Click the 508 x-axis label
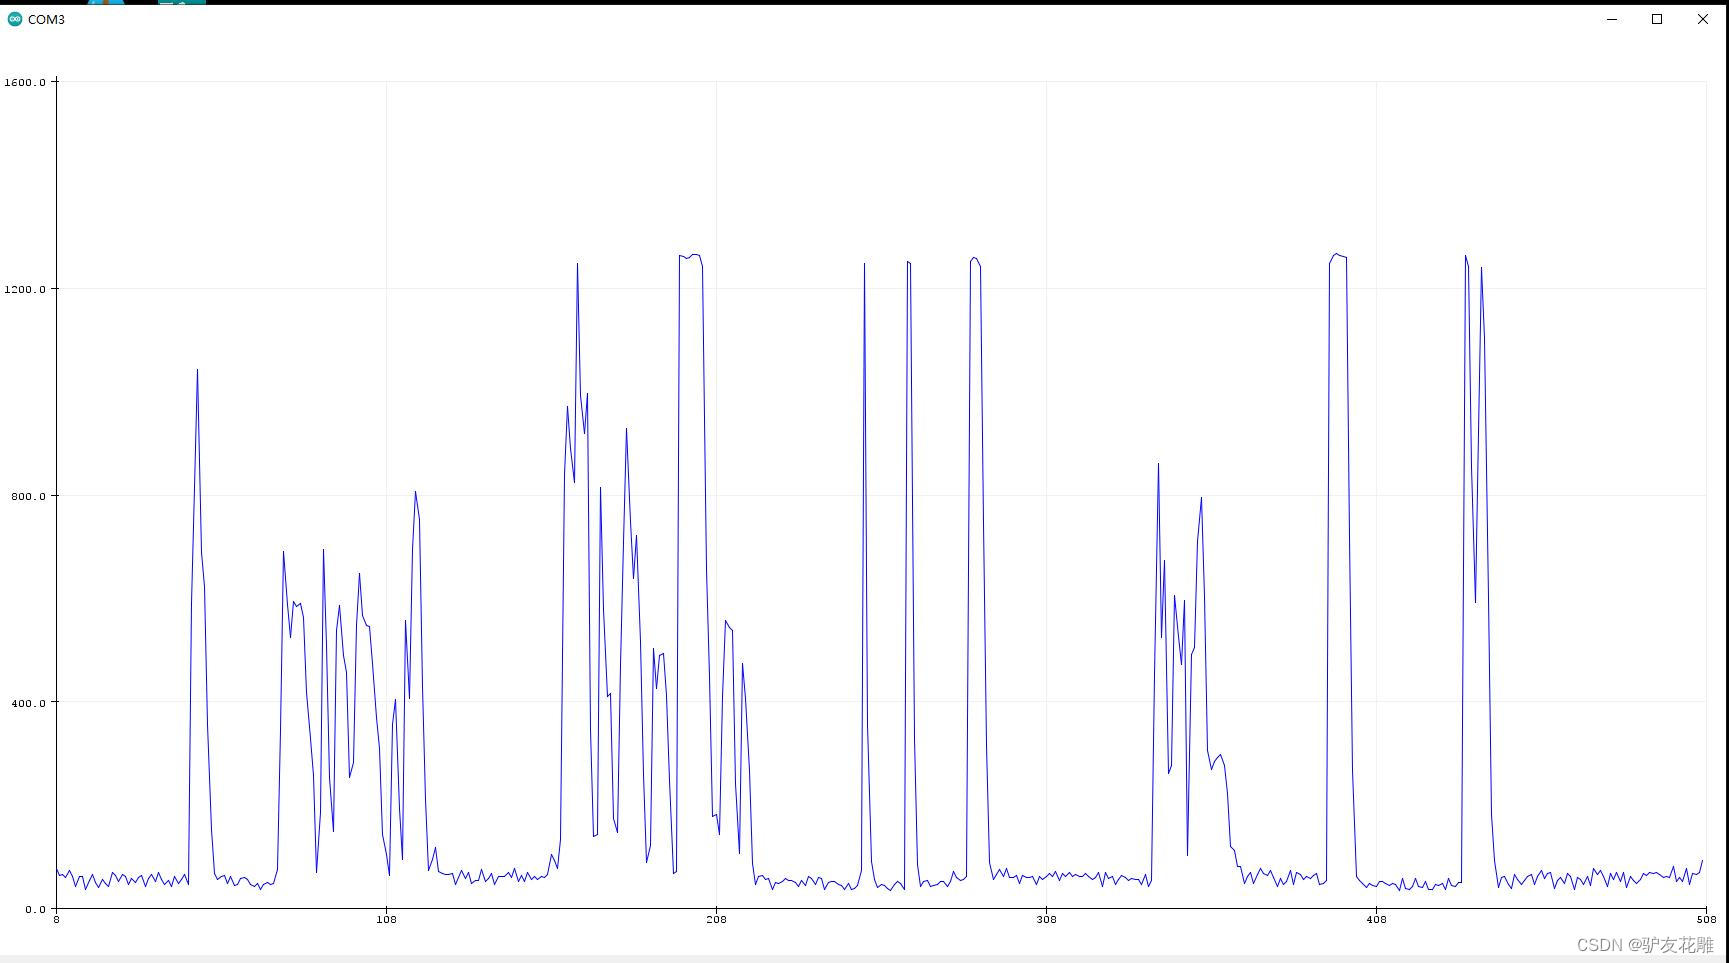 point(1706,919)
